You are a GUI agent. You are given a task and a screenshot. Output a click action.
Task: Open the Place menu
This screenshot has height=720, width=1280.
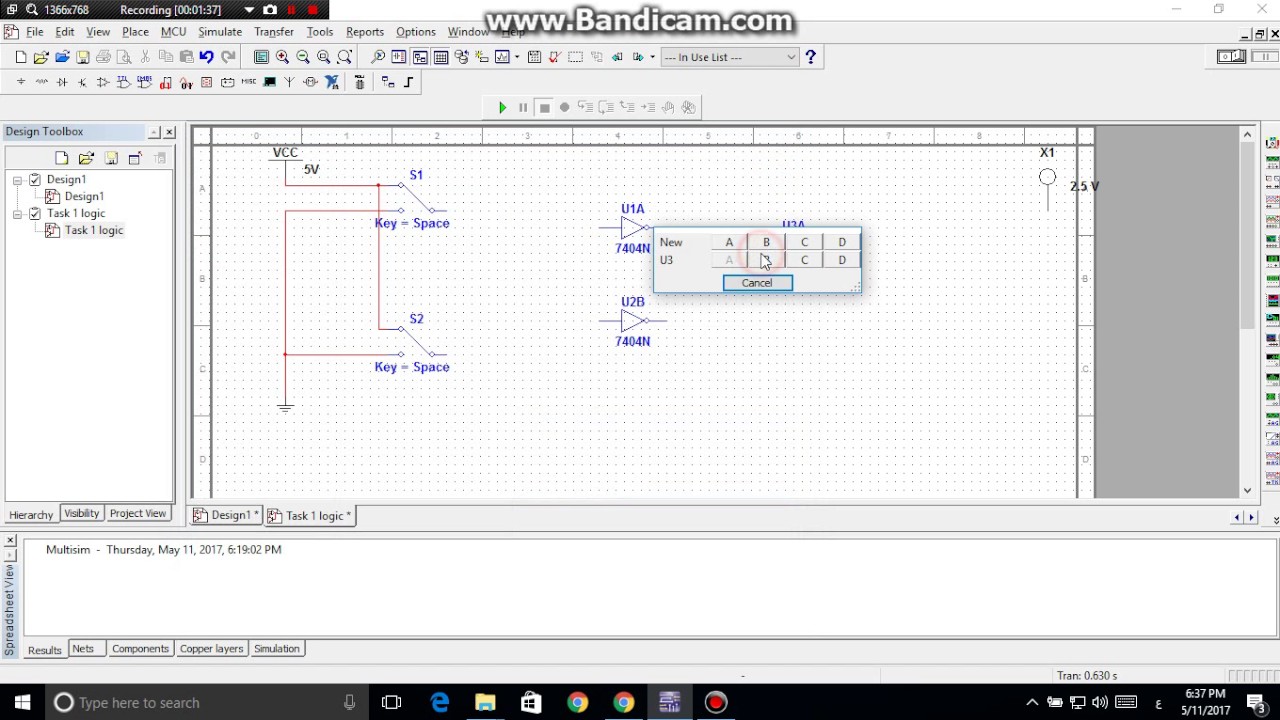135,32
